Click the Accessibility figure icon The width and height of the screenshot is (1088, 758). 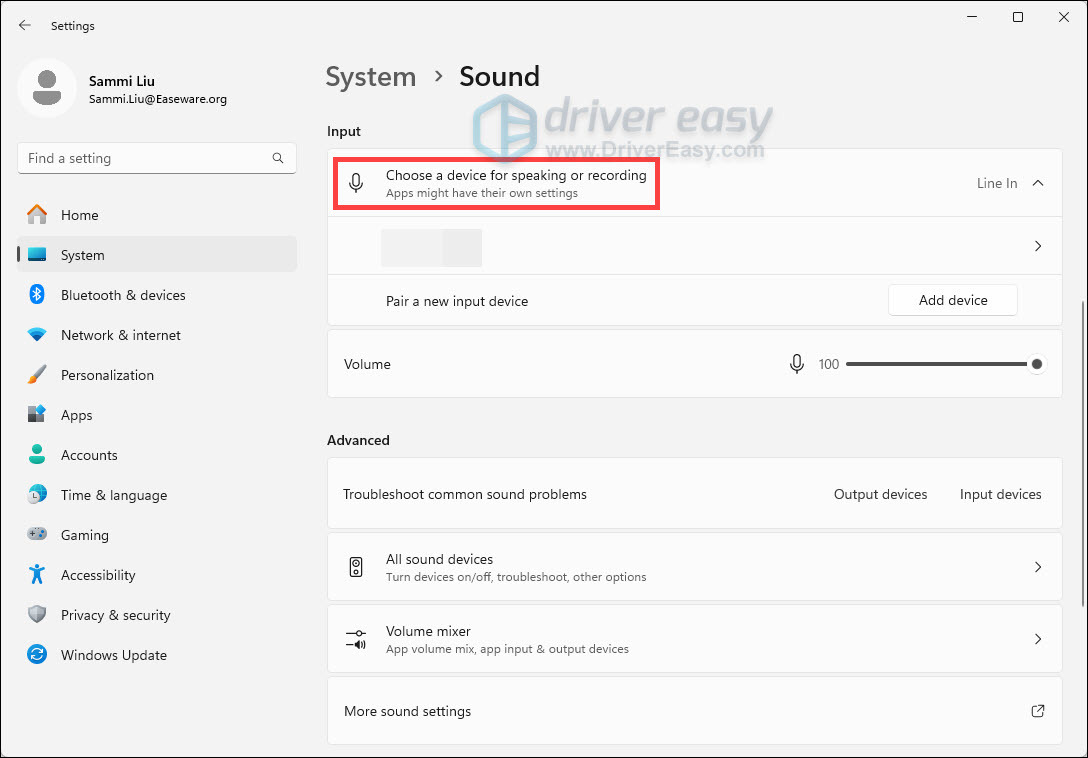(37, 574)
